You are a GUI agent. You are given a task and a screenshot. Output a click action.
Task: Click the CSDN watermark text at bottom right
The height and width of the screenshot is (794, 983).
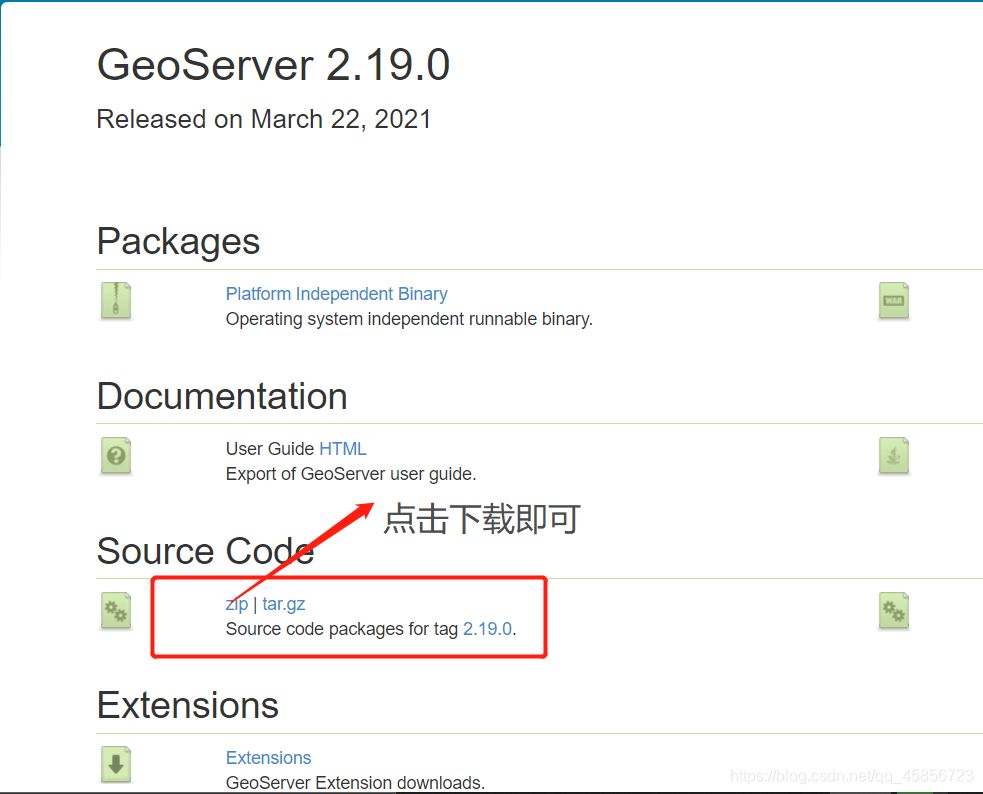coord(851,775)
